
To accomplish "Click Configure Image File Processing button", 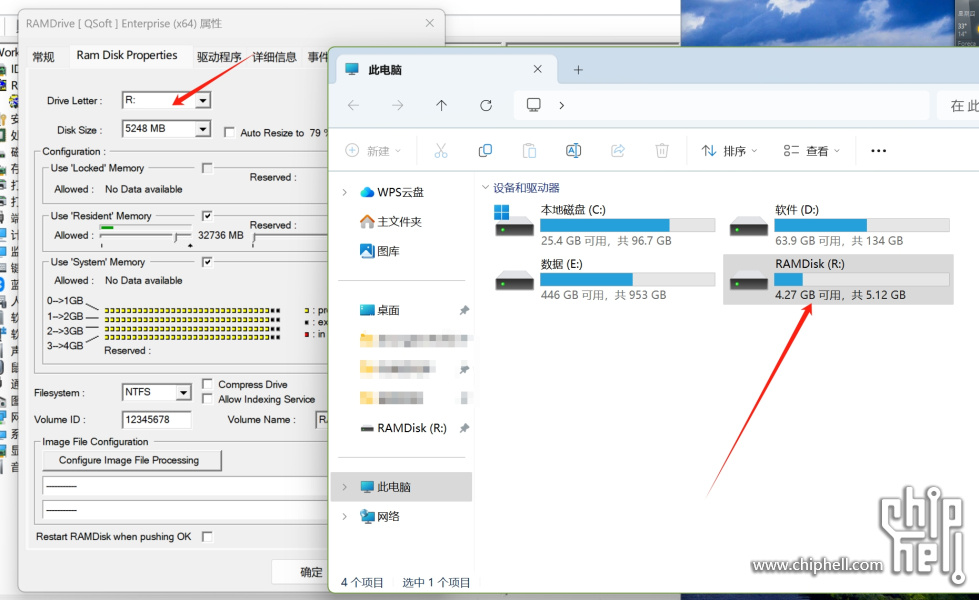I will point(131,460).
